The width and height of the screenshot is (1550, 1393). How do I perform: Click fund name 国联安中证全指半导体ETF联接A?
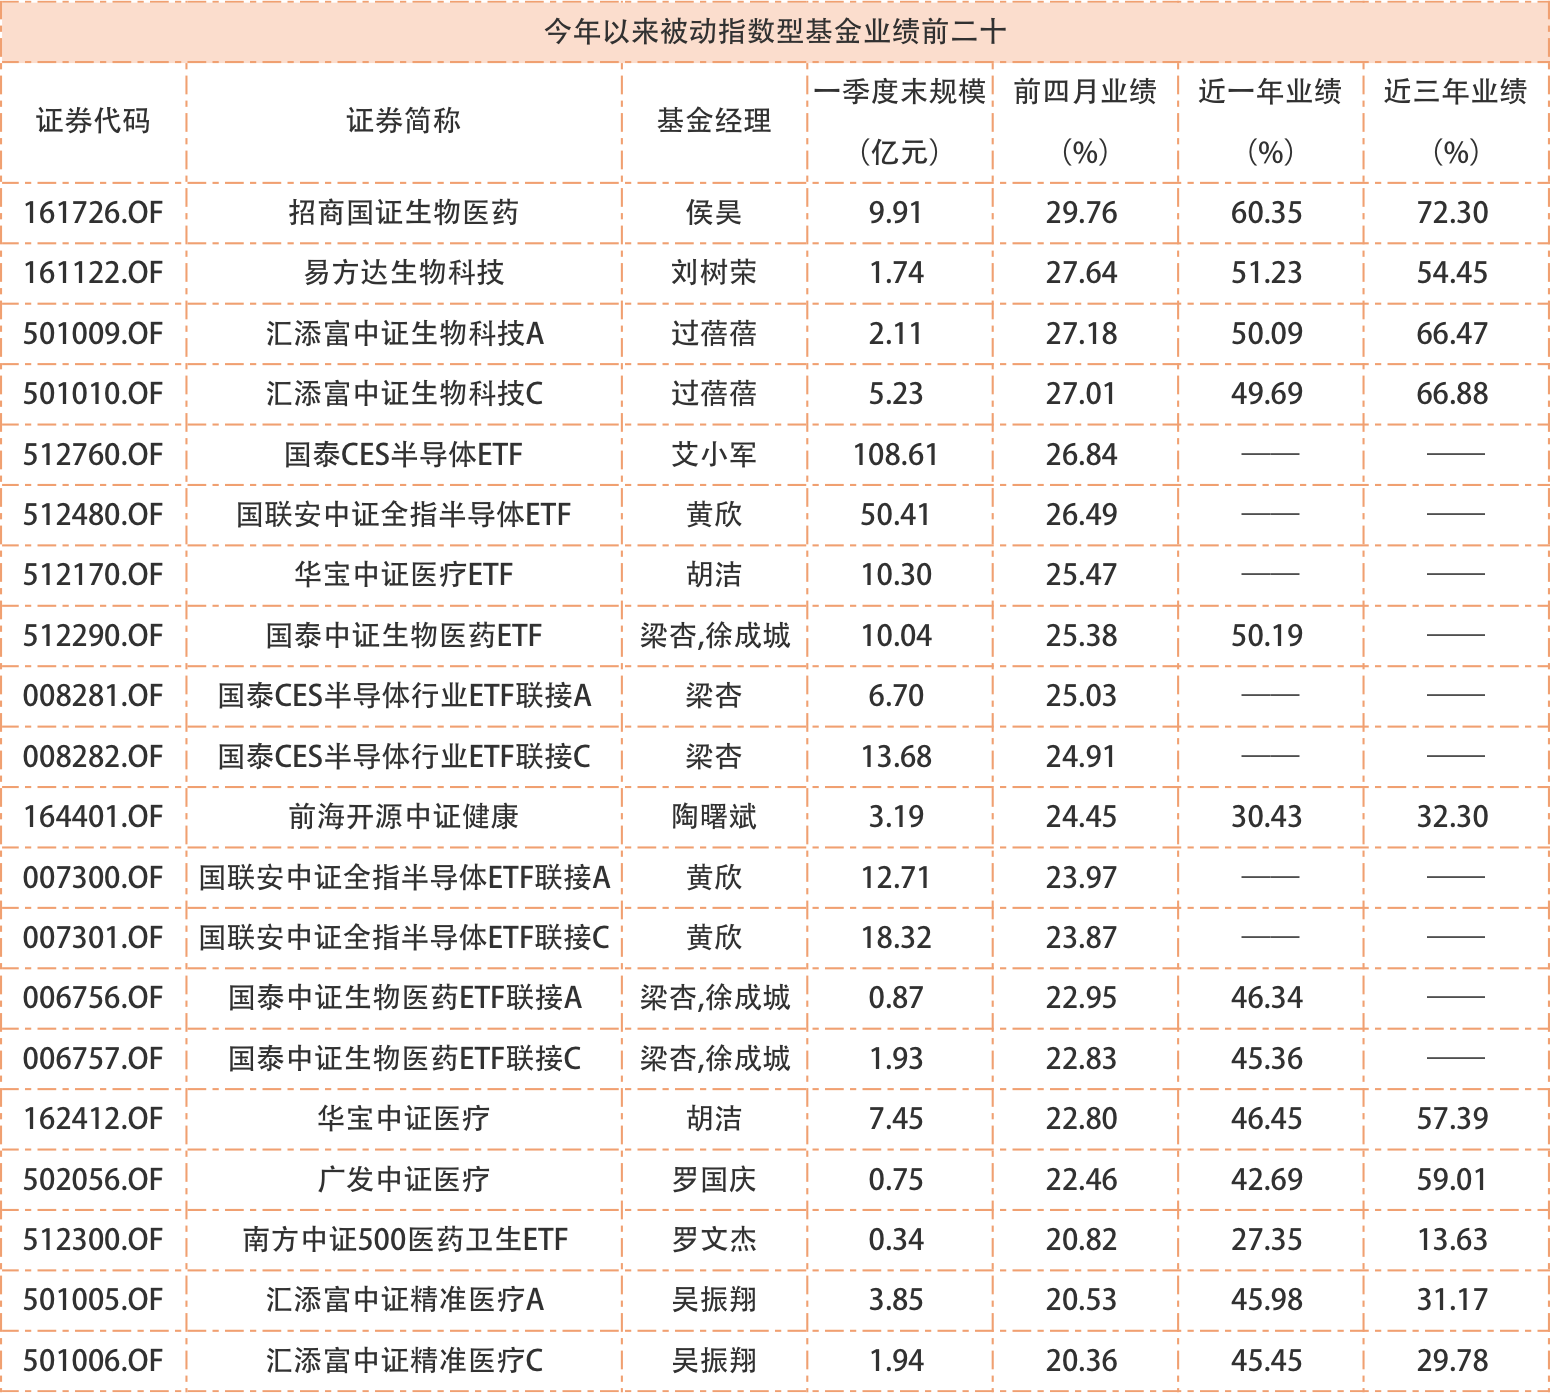[x=404, y=878]
